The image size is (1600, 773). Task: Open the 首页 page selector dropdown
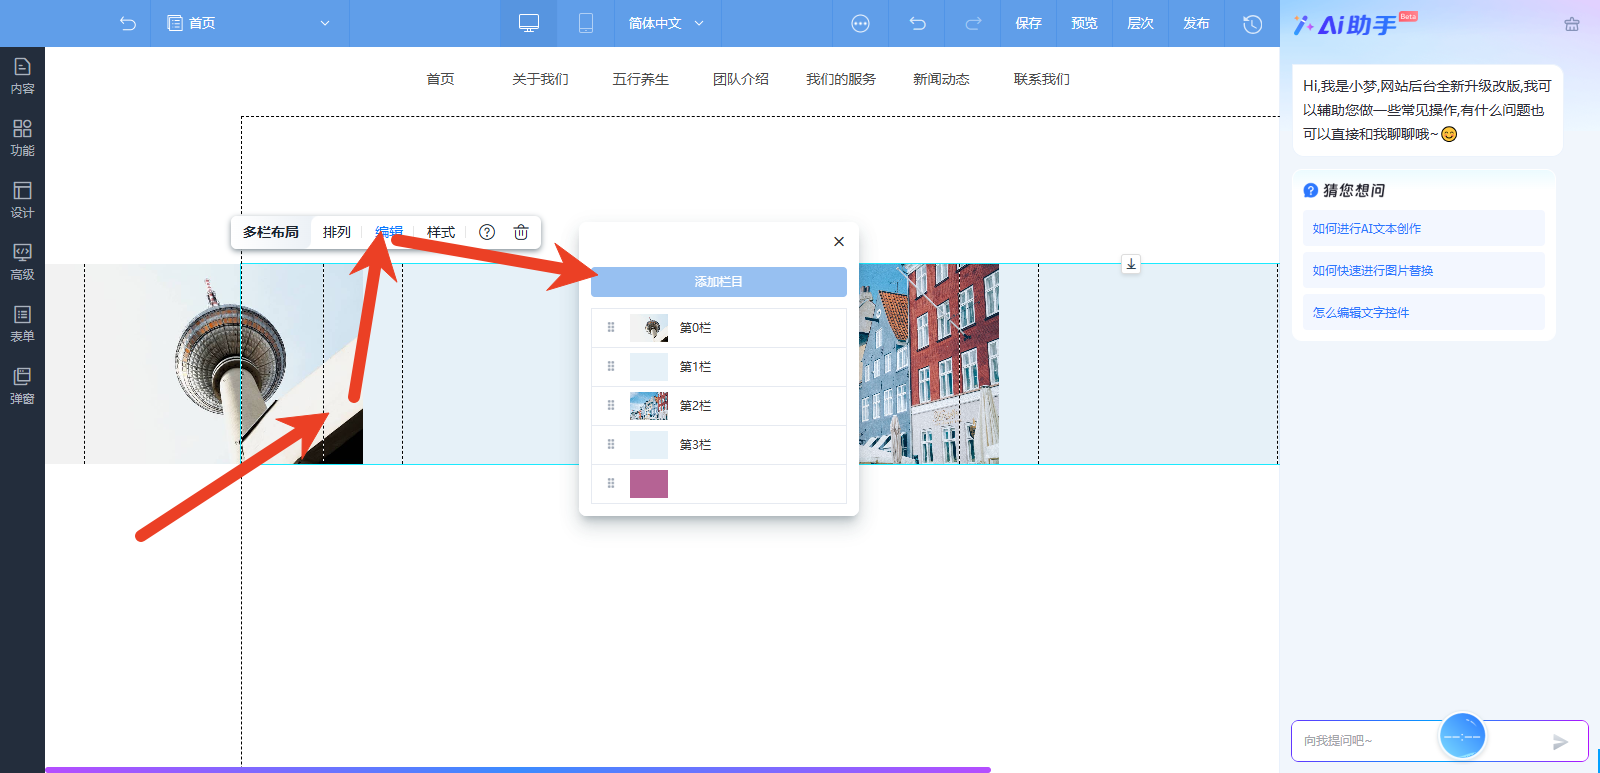click(249, 23)
